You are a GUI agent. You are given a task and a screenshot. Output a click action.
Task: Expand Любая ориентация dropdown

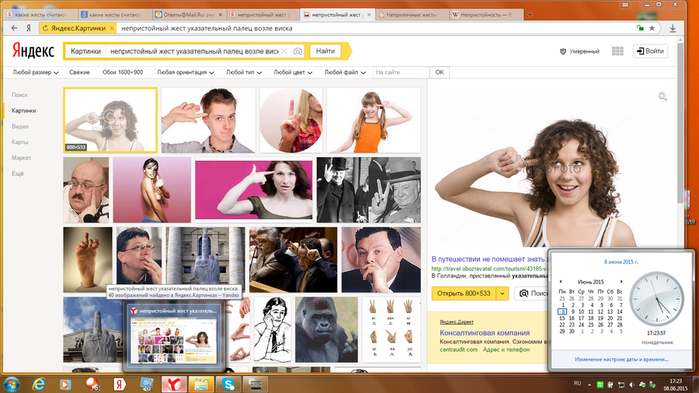pos(185,72)
